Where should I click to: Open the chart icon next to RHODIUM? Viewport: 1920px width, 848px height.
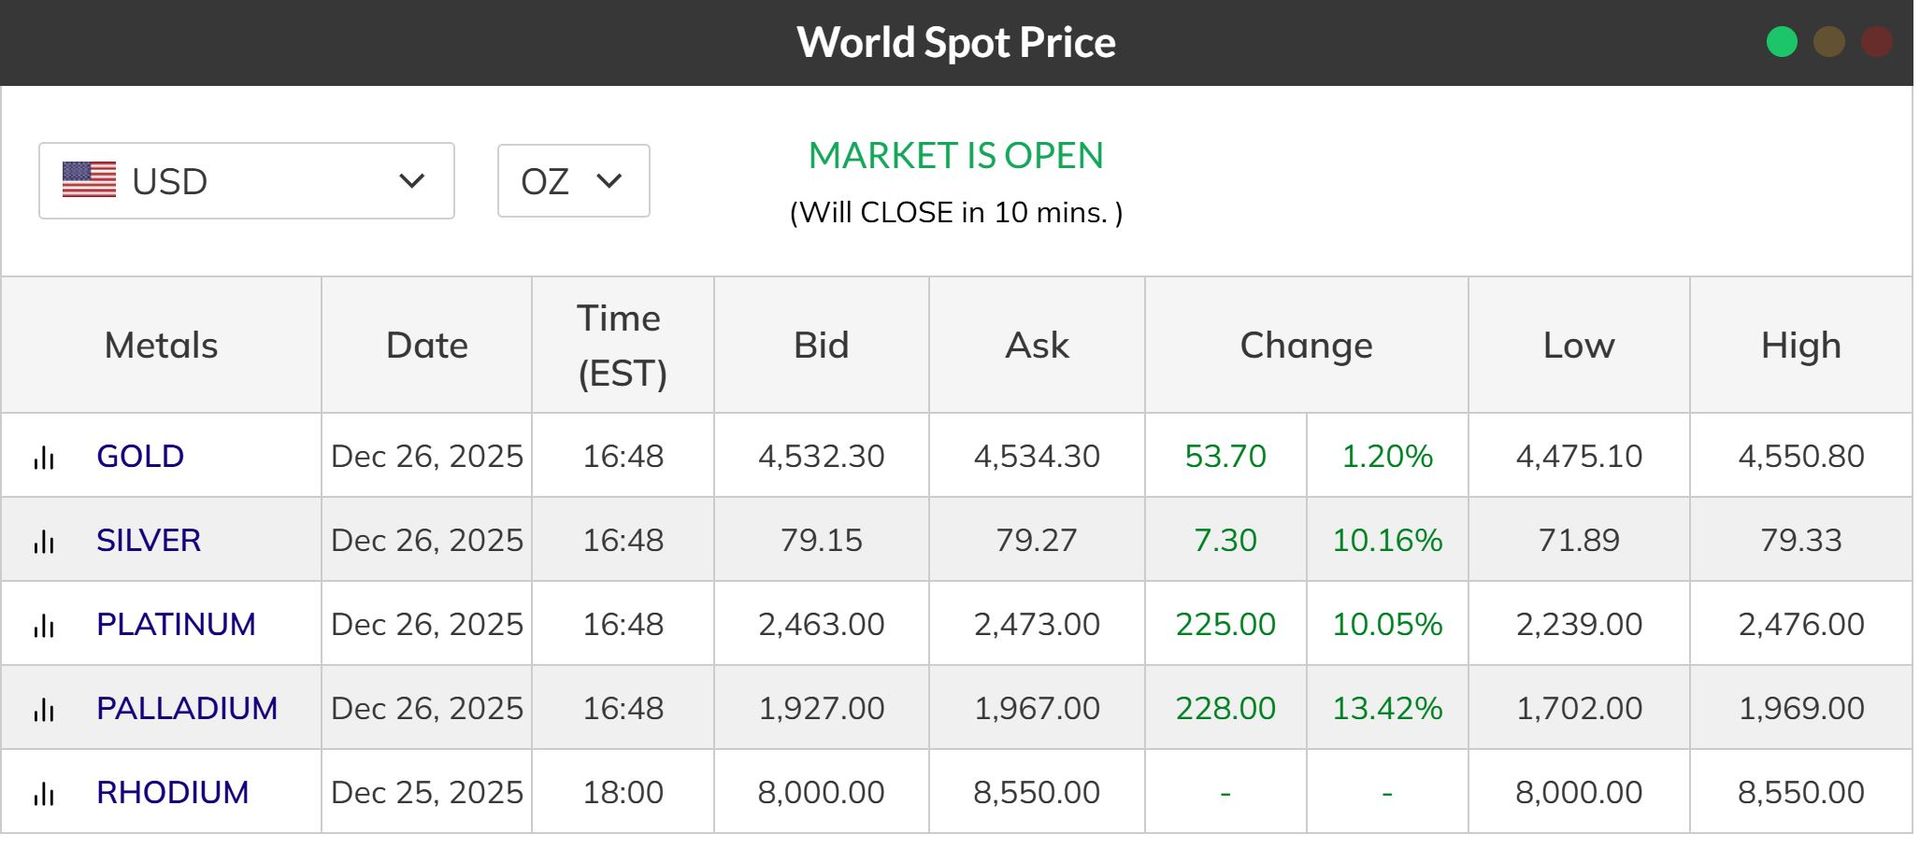[x=44, y=794]
